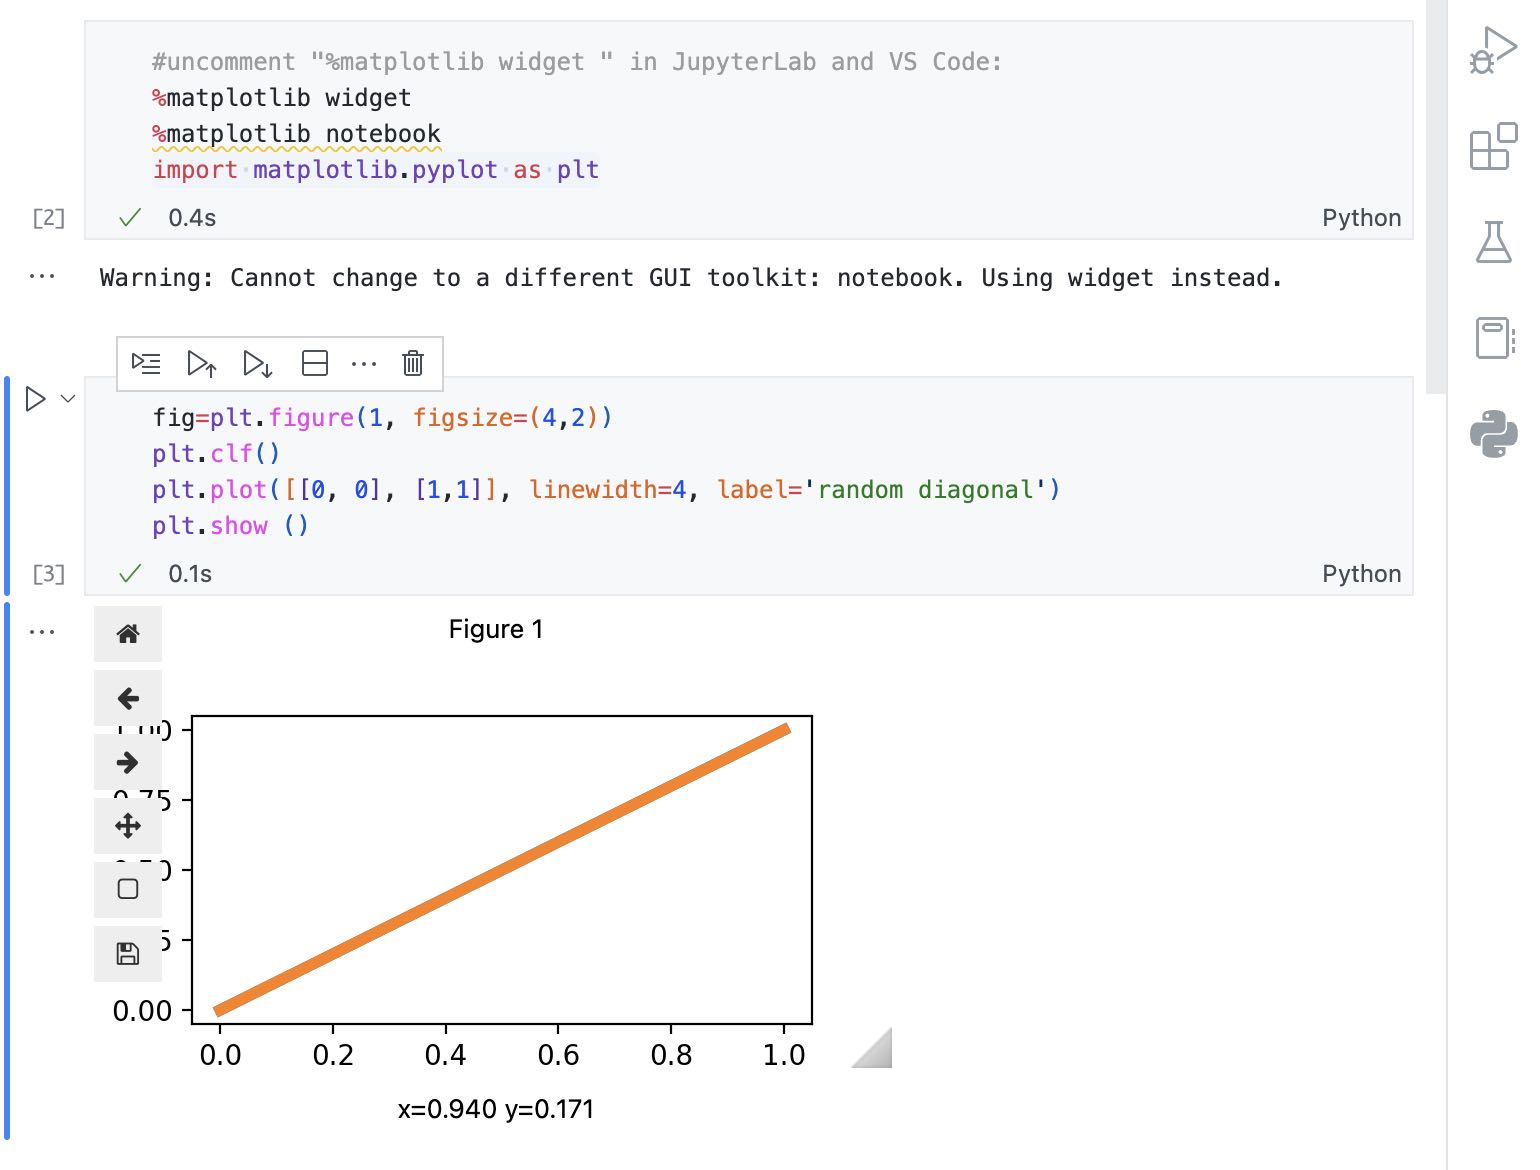Click the Python logo in the sidebar
The width and height of the screenshot is (1540, 1170).
[x=1496, y=434]
